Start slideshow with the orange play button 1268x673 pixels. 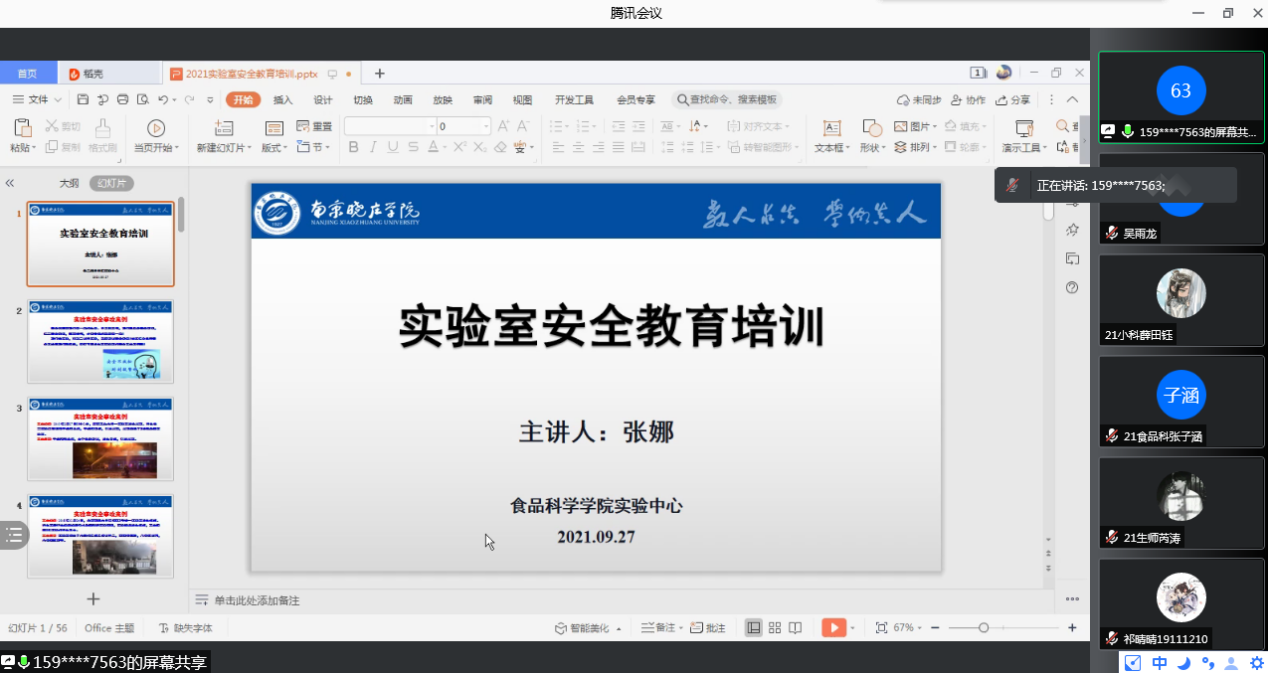pos(833,628)
